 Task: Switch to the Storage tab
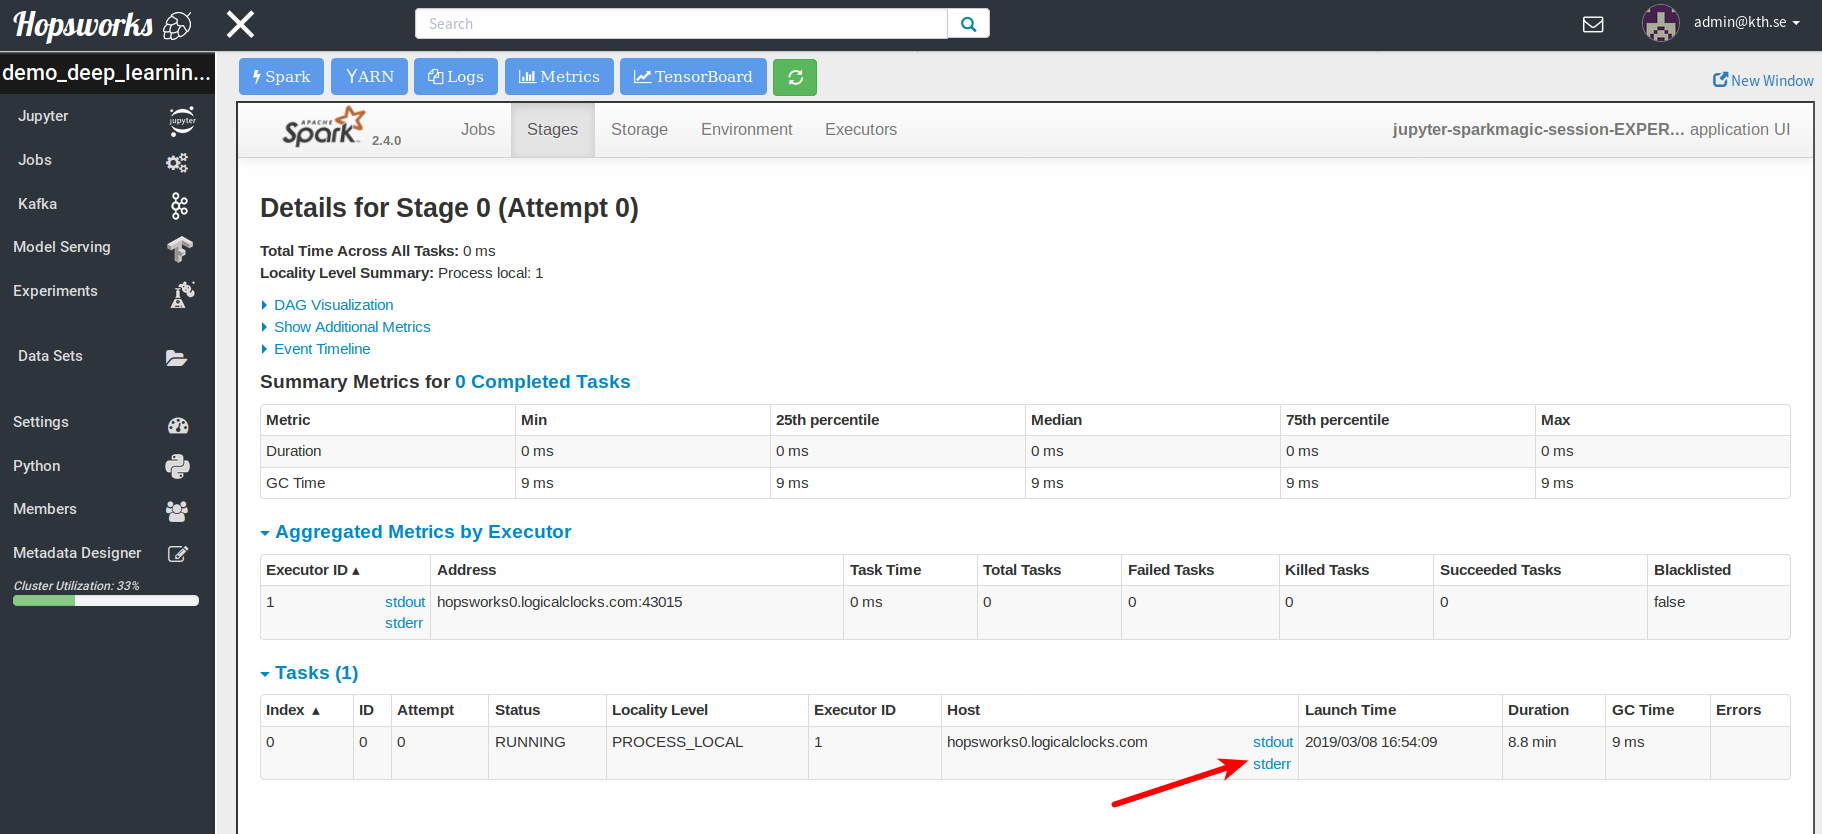(639, 130)
